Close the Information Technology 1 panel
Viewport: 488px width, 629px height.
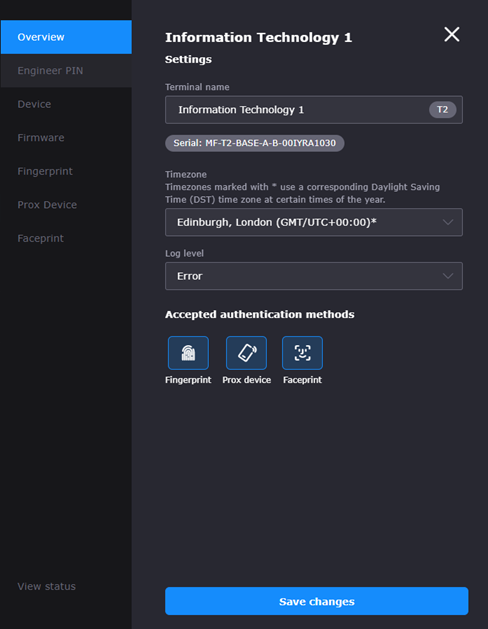point(452,34)
